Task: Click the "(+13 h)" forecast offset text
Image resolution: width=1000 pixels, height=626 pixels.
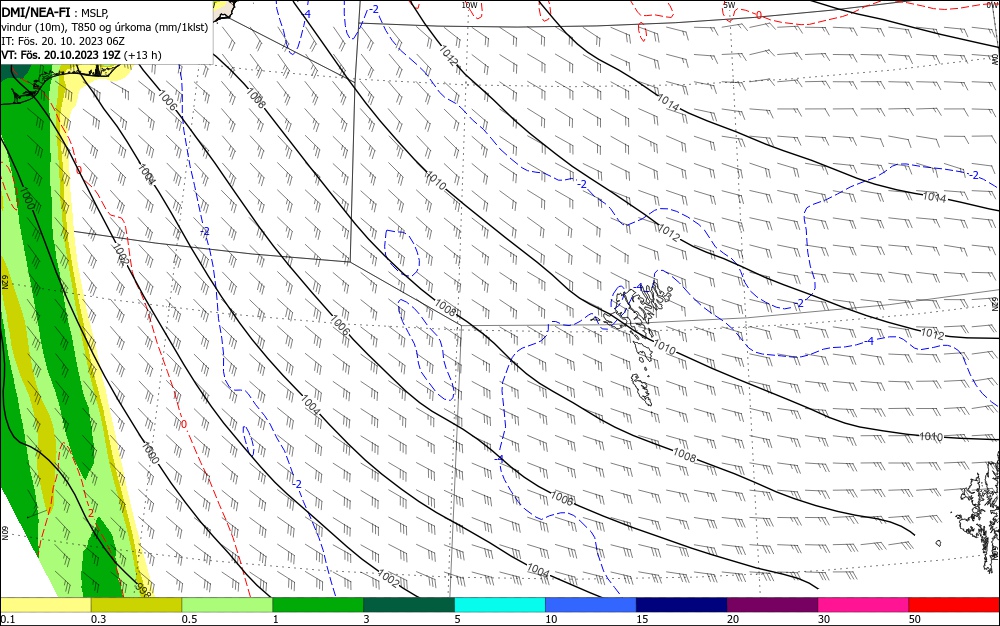Action: tap(142, 55)
